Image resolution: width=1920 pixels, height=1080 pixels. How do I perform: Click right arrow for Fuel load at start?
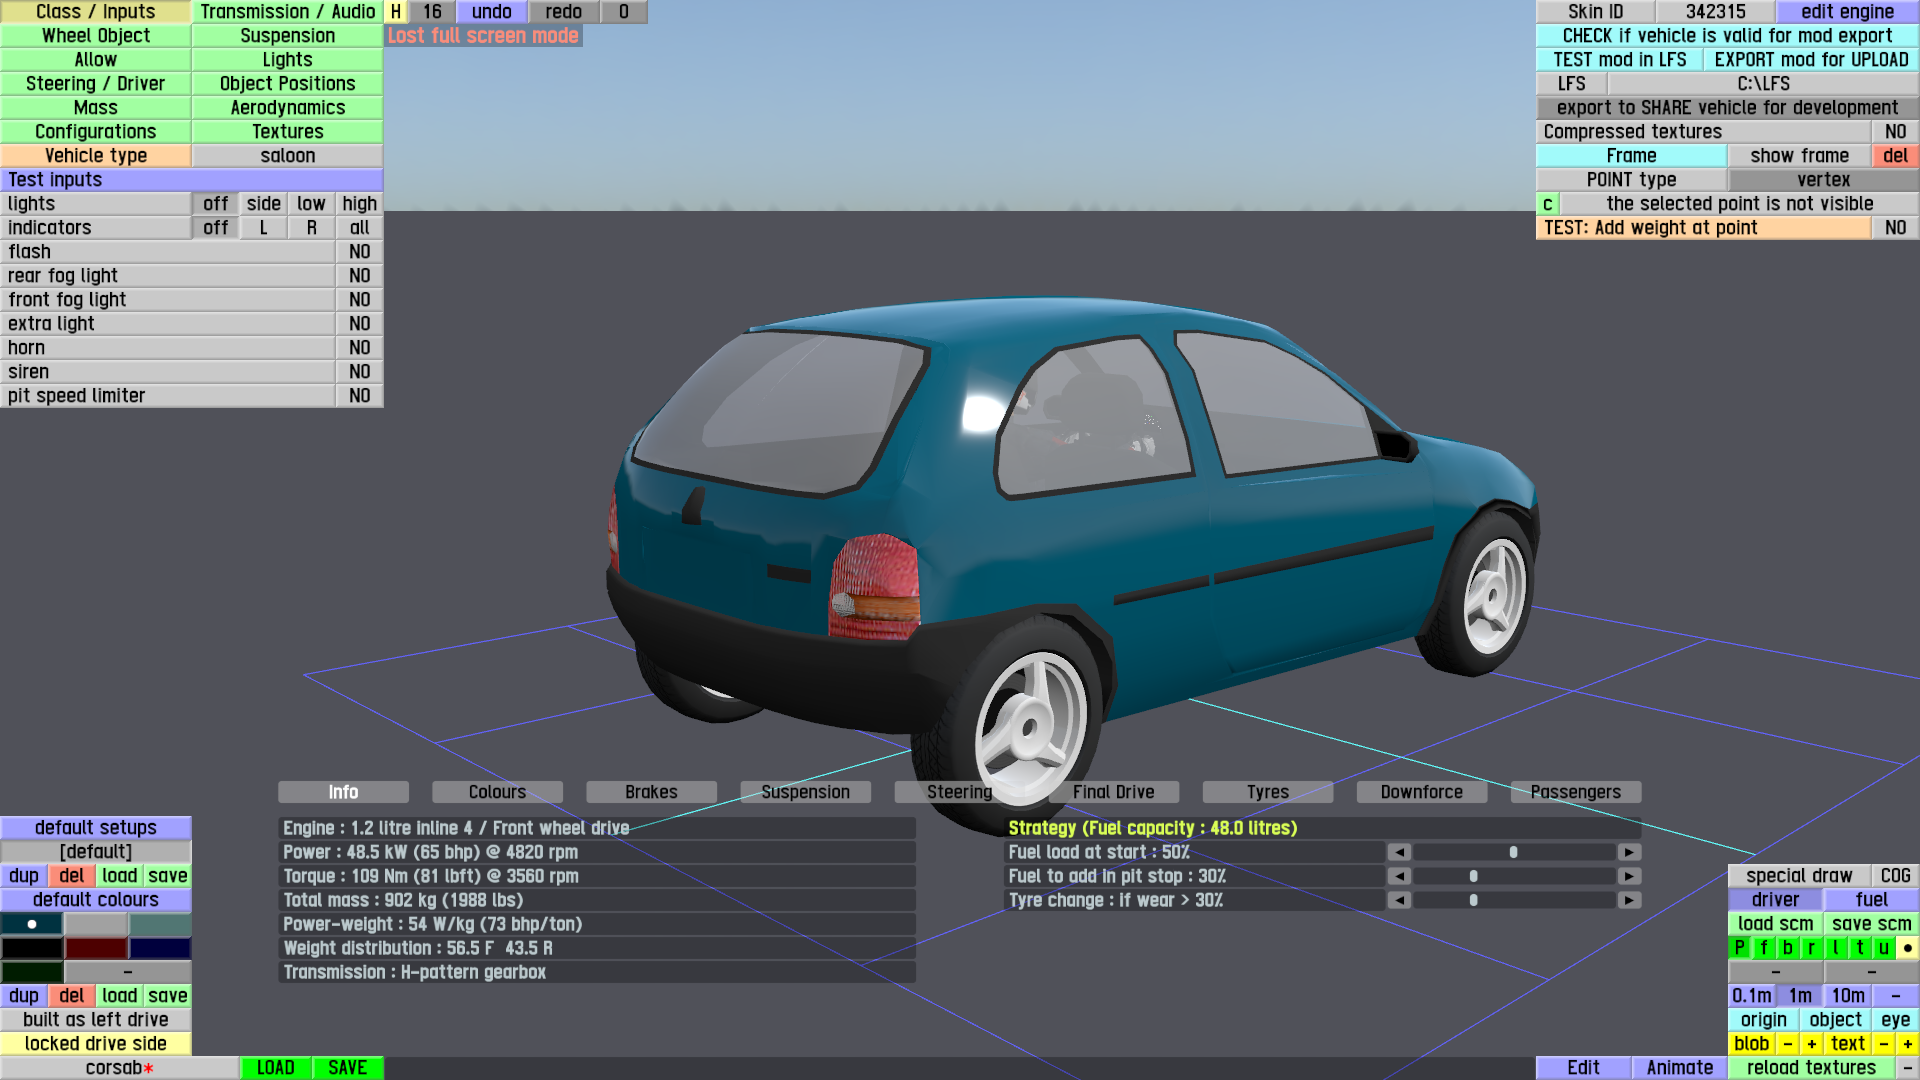point(1629,852)
